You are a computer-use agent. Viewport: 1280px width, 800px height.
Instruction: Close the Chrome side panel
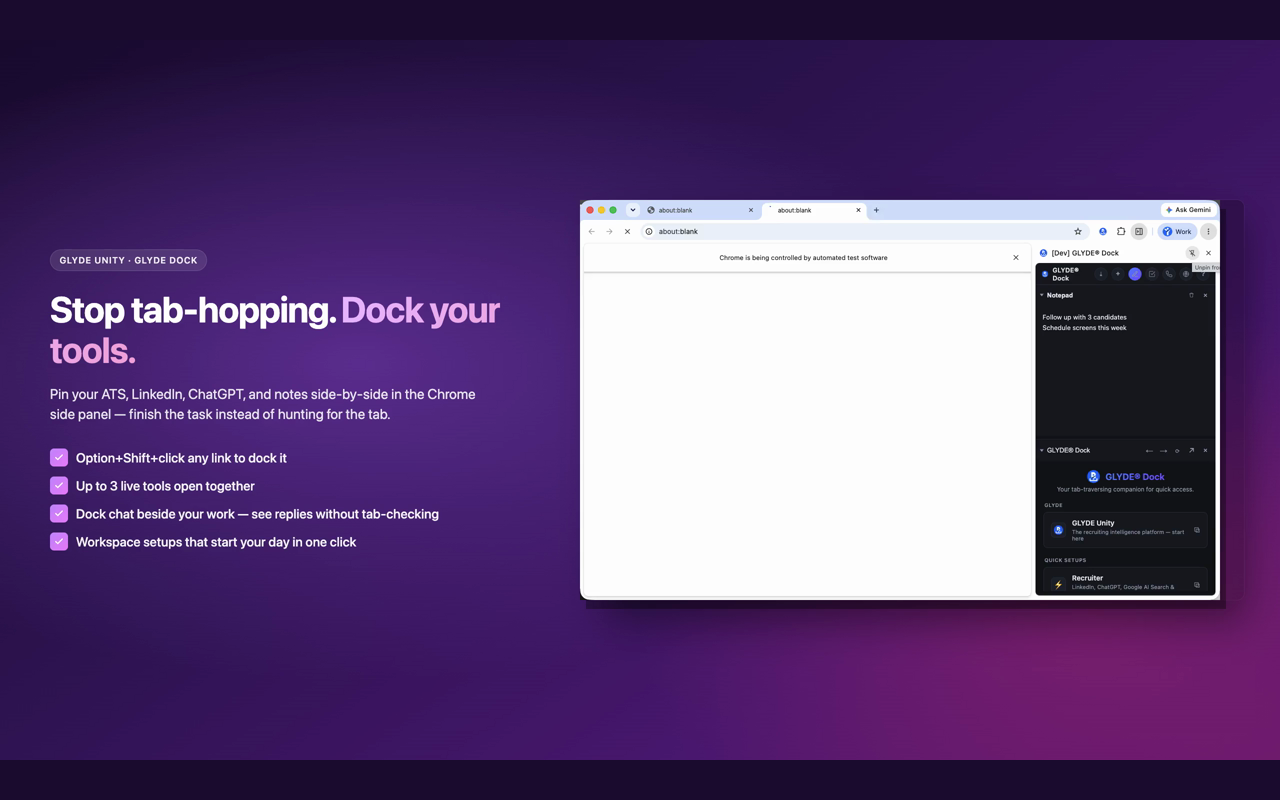(x=1208, y=253)
